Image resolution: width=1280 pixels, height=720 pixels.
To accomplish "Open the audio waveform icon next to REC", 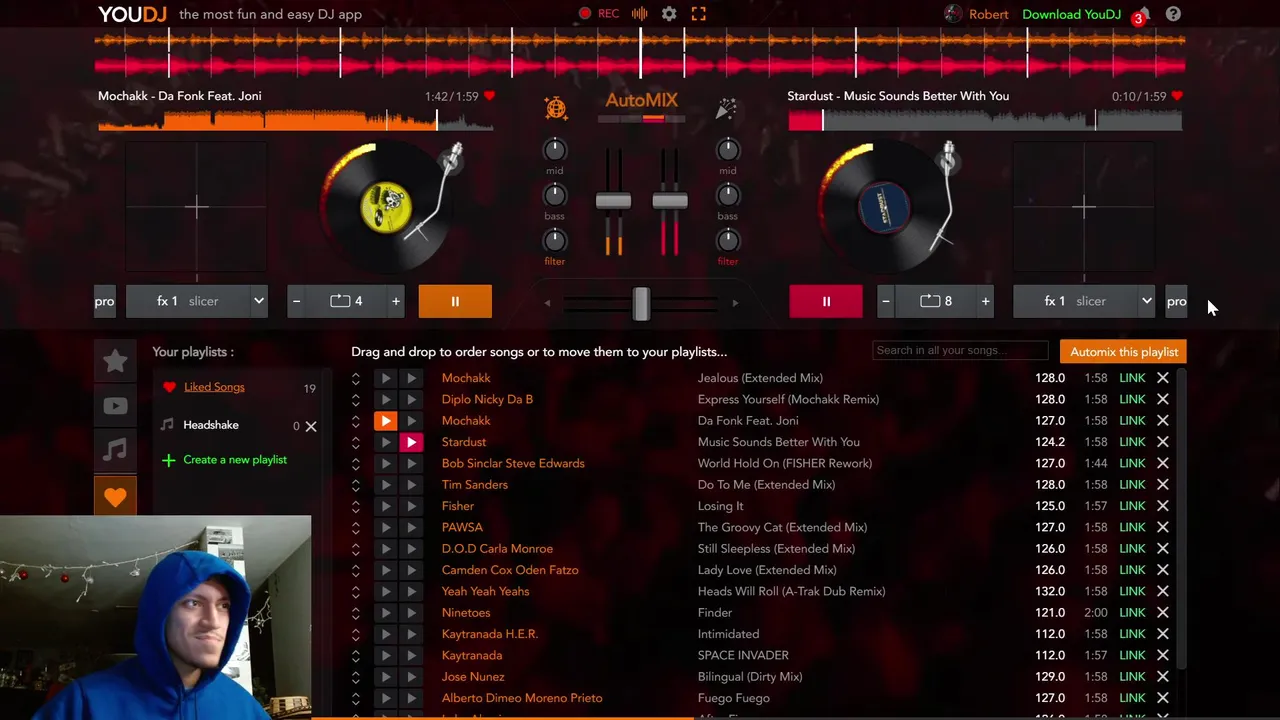I will click(x=640, y=14).
